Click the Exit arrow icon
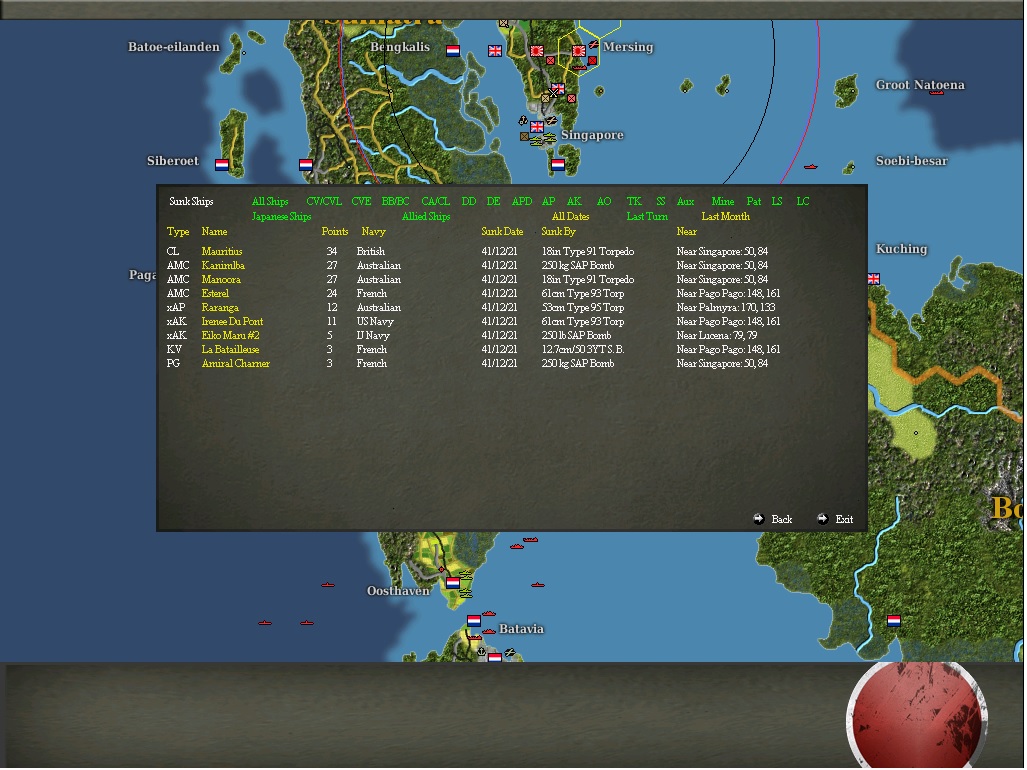Screen dimensions: 1027x770 tap(824, 520)
